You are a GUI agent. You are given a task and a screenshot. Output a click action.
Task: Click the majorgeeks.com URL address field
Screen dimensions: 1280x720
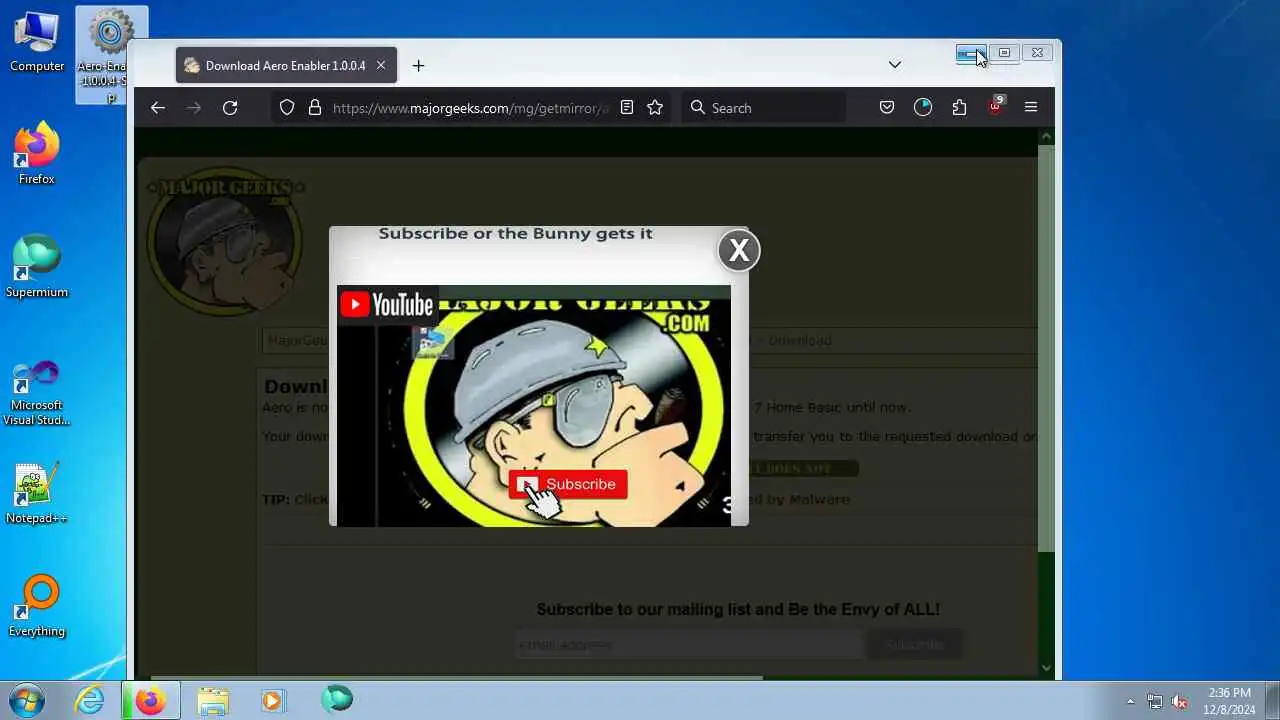click(470, 108)
